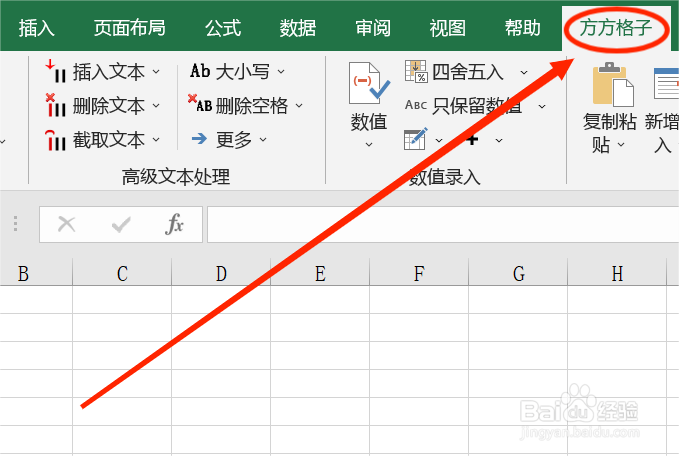Screen dimensions: 679x456
Task: Click the 更多 button label
Action: [234, 140]
